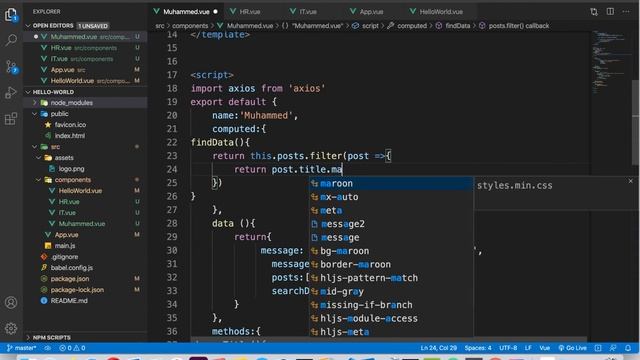Click the Vue language mode indicator
Image resolution: width=640 pixels, height=360 pixels.
pos(544,348)
